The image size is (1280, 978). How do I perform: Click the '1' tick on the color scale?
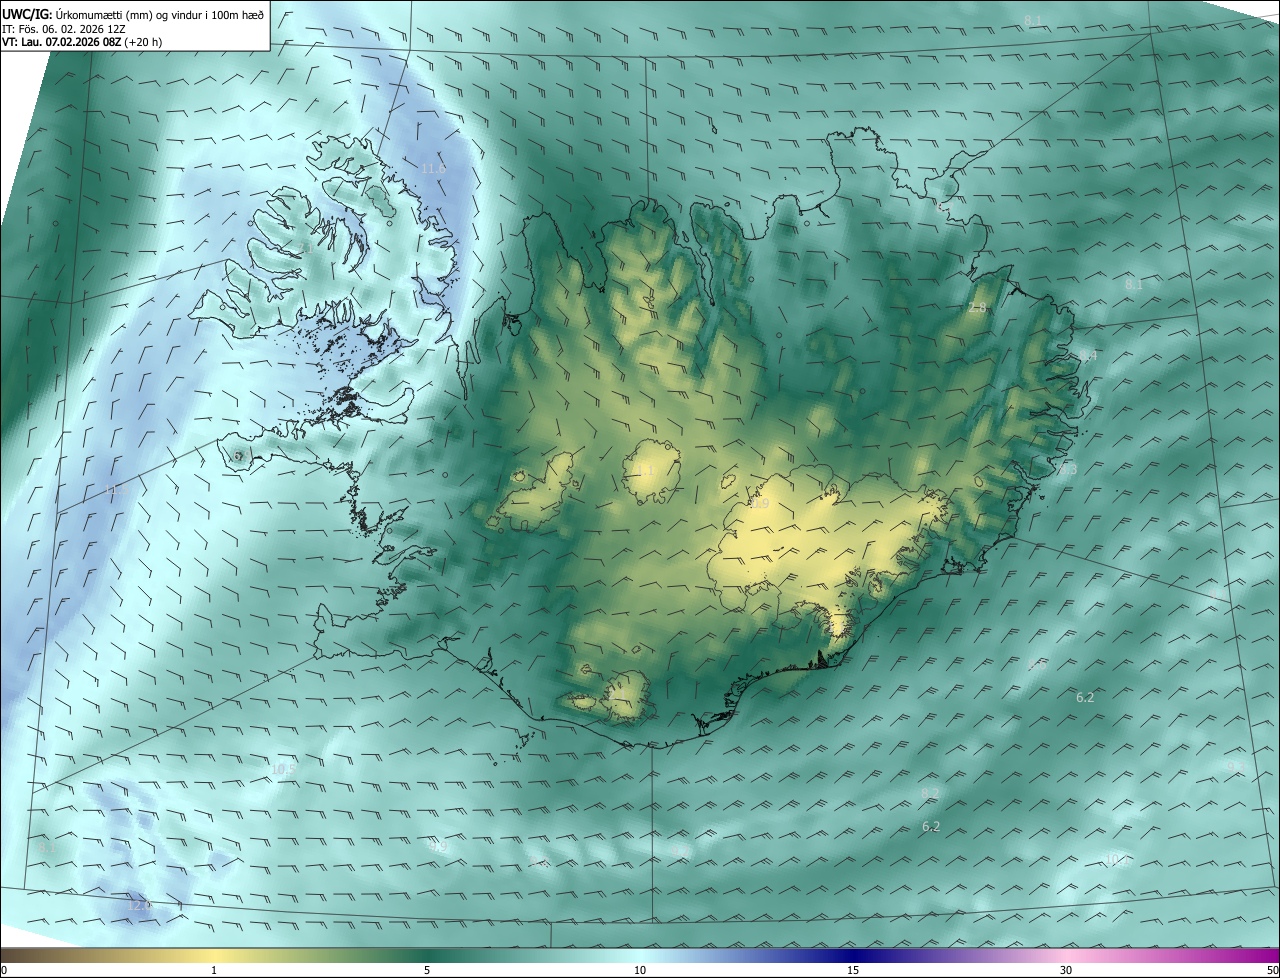214,970
